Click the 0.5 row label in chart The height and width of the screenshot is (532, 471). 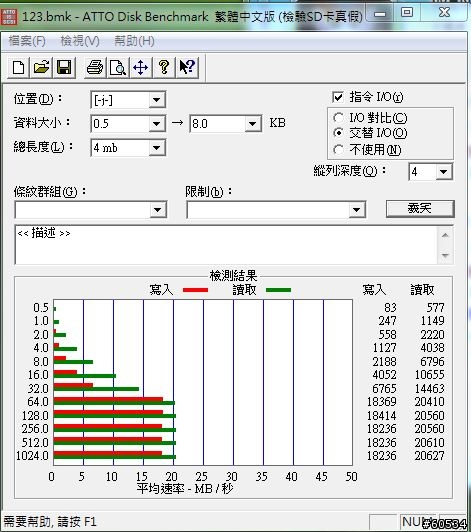tap(41, 308)
